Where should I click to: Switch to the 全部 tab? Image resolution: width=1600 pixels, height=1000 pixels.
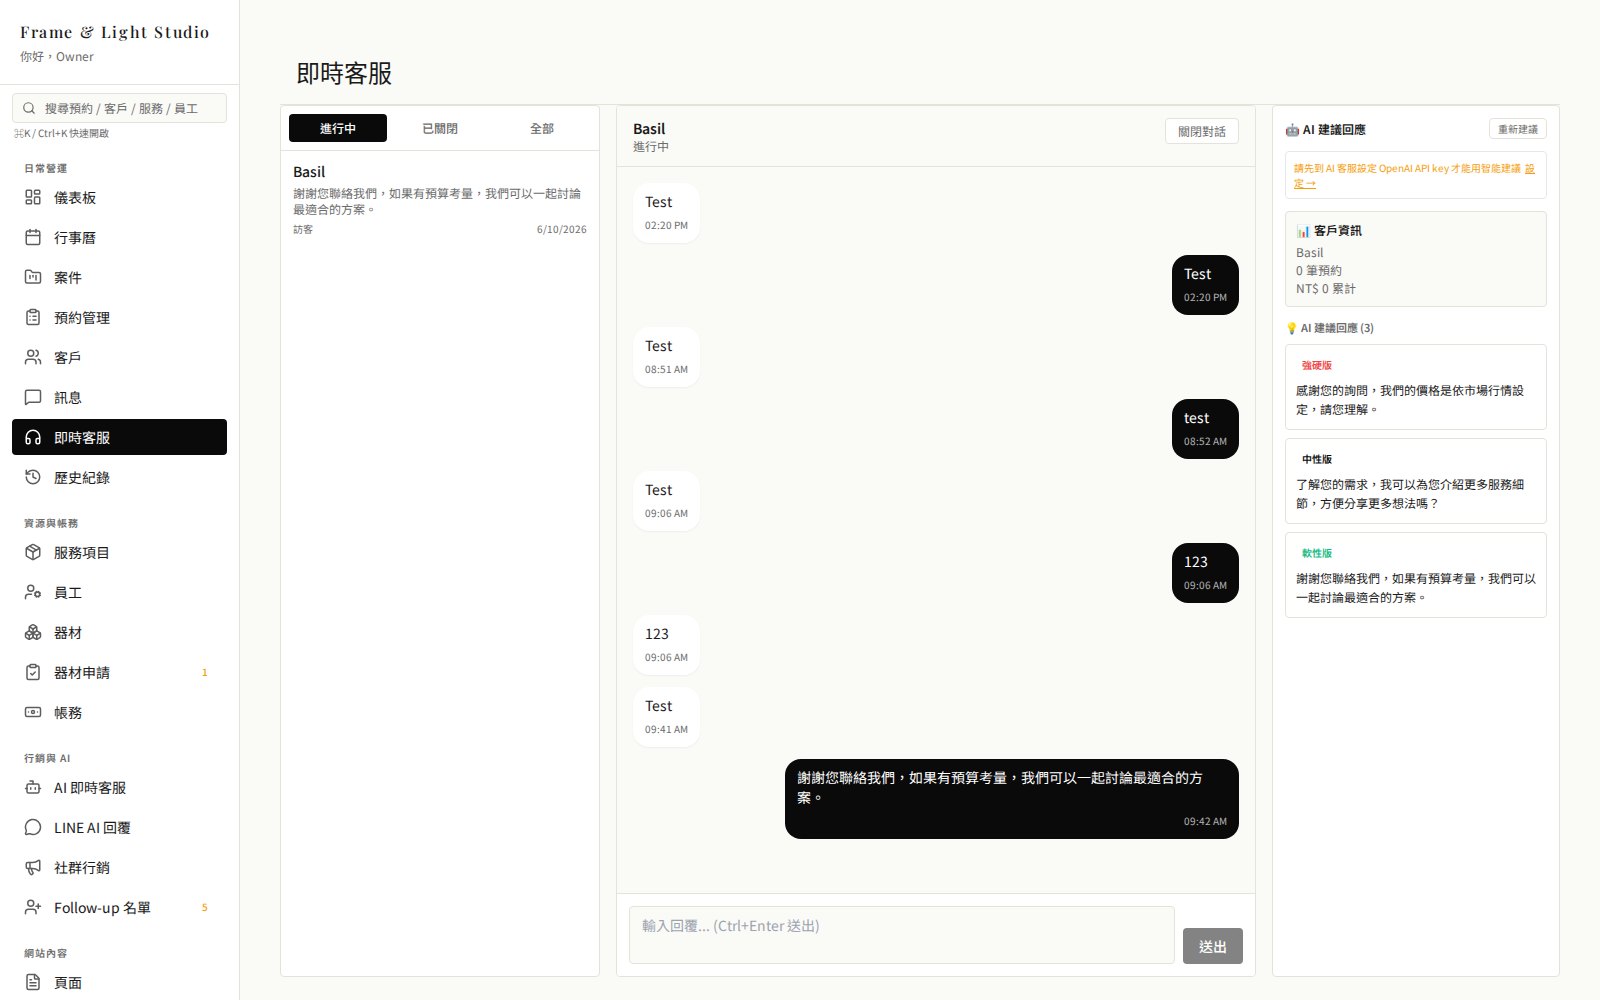[542, 128]
